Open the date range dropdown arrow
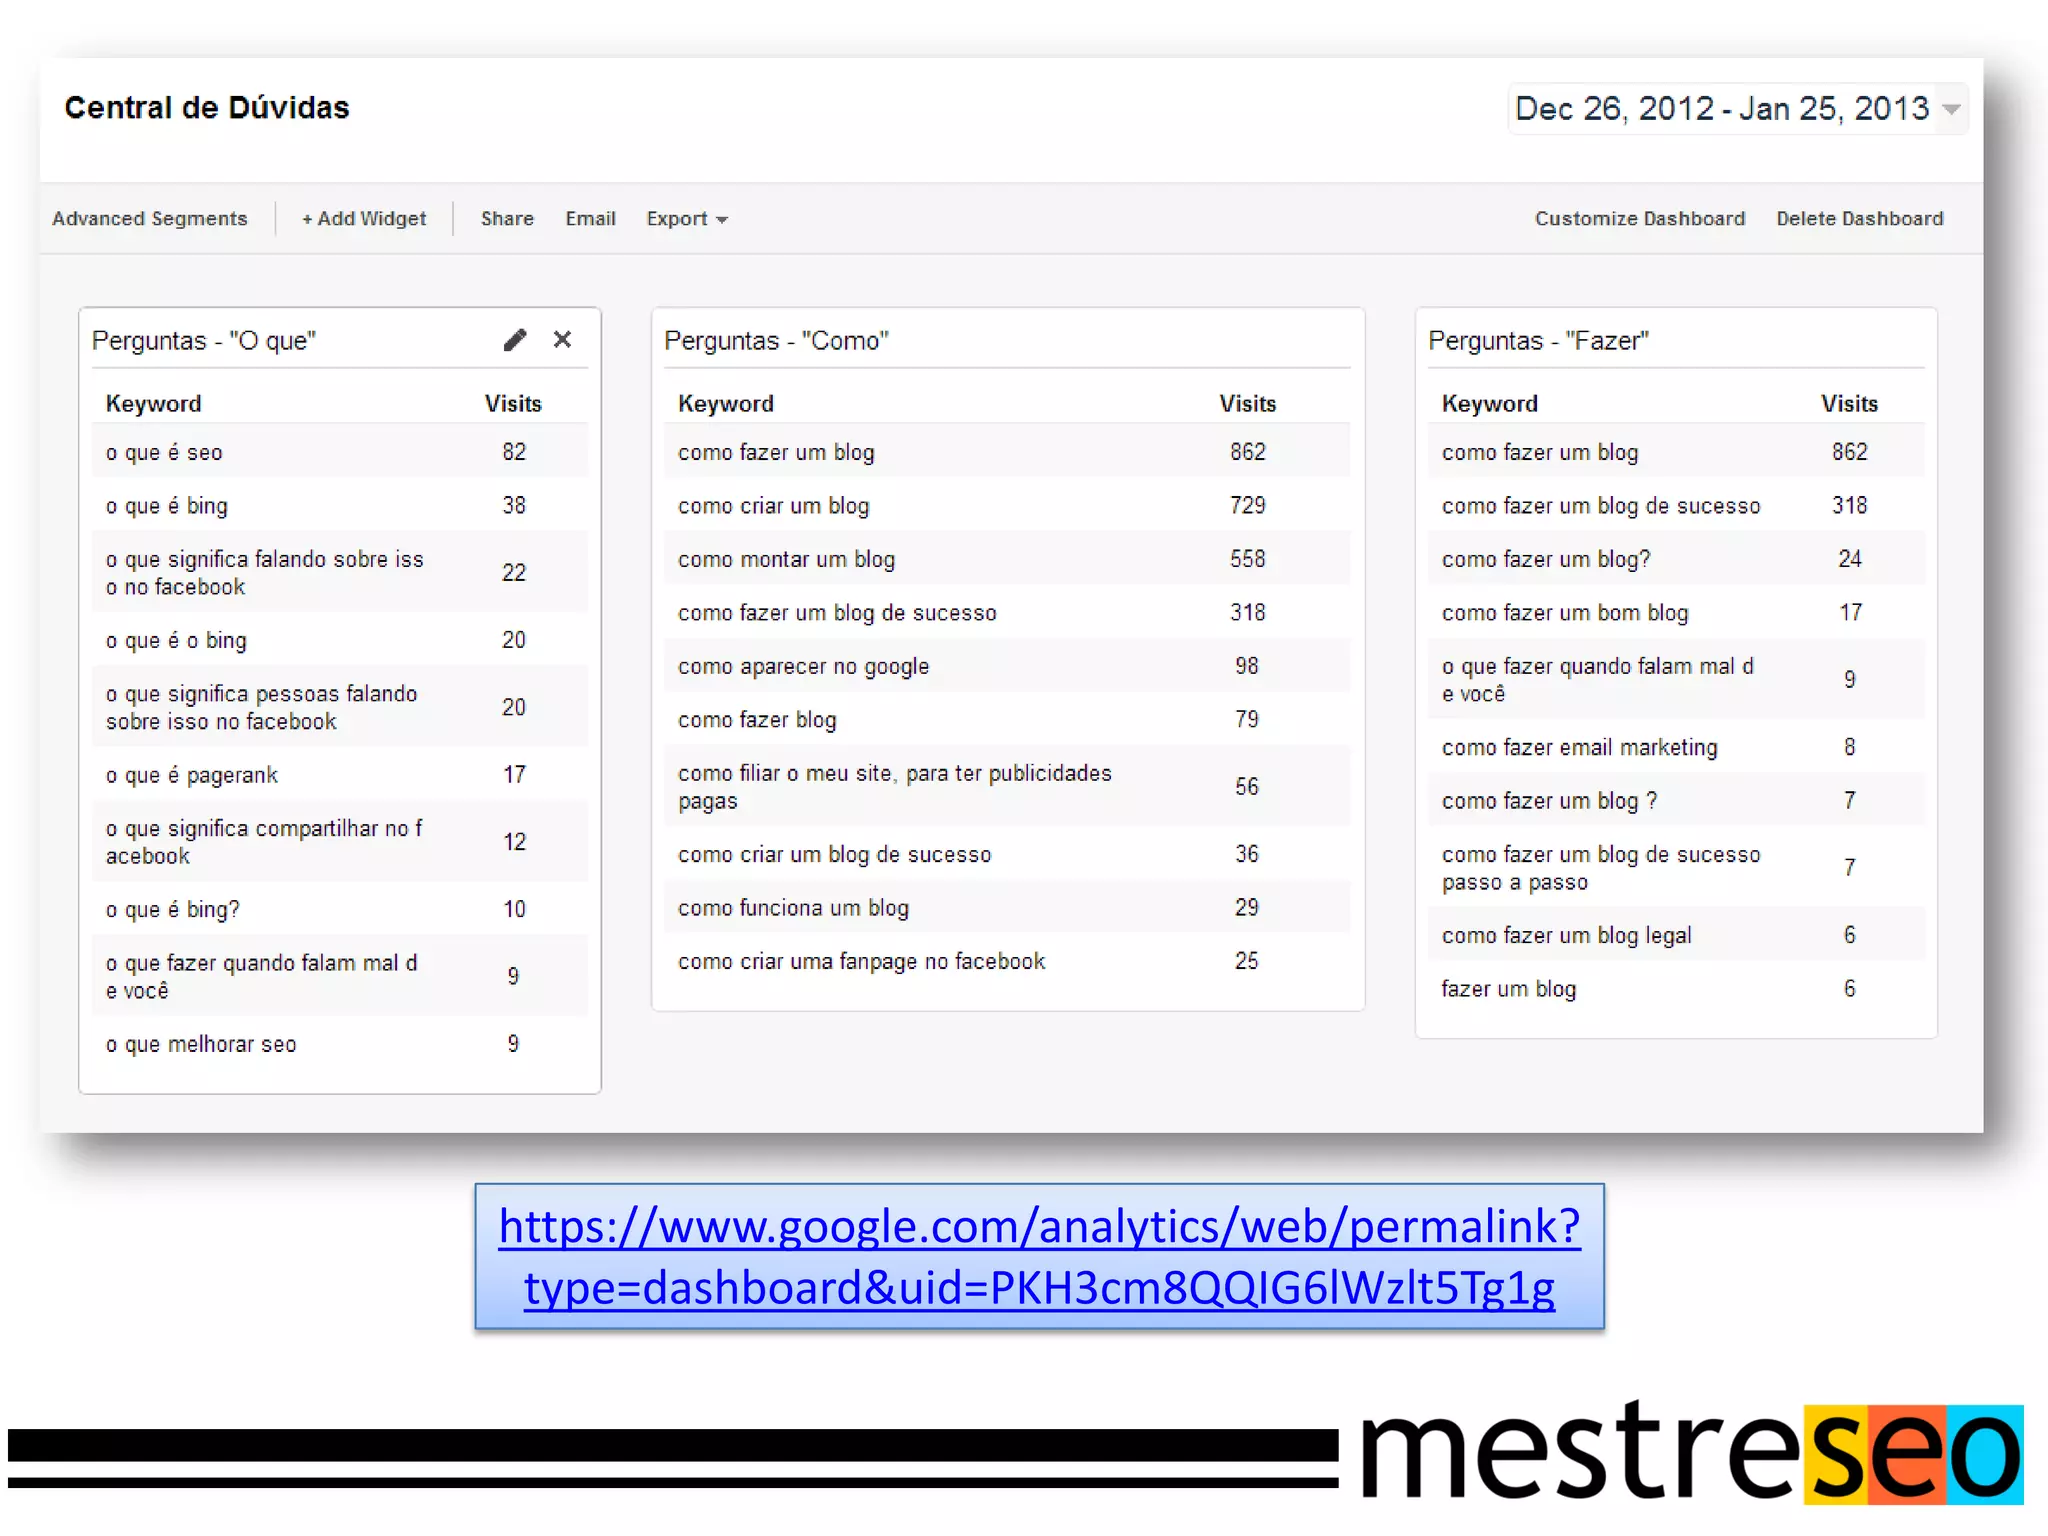 coord(1951,109)
